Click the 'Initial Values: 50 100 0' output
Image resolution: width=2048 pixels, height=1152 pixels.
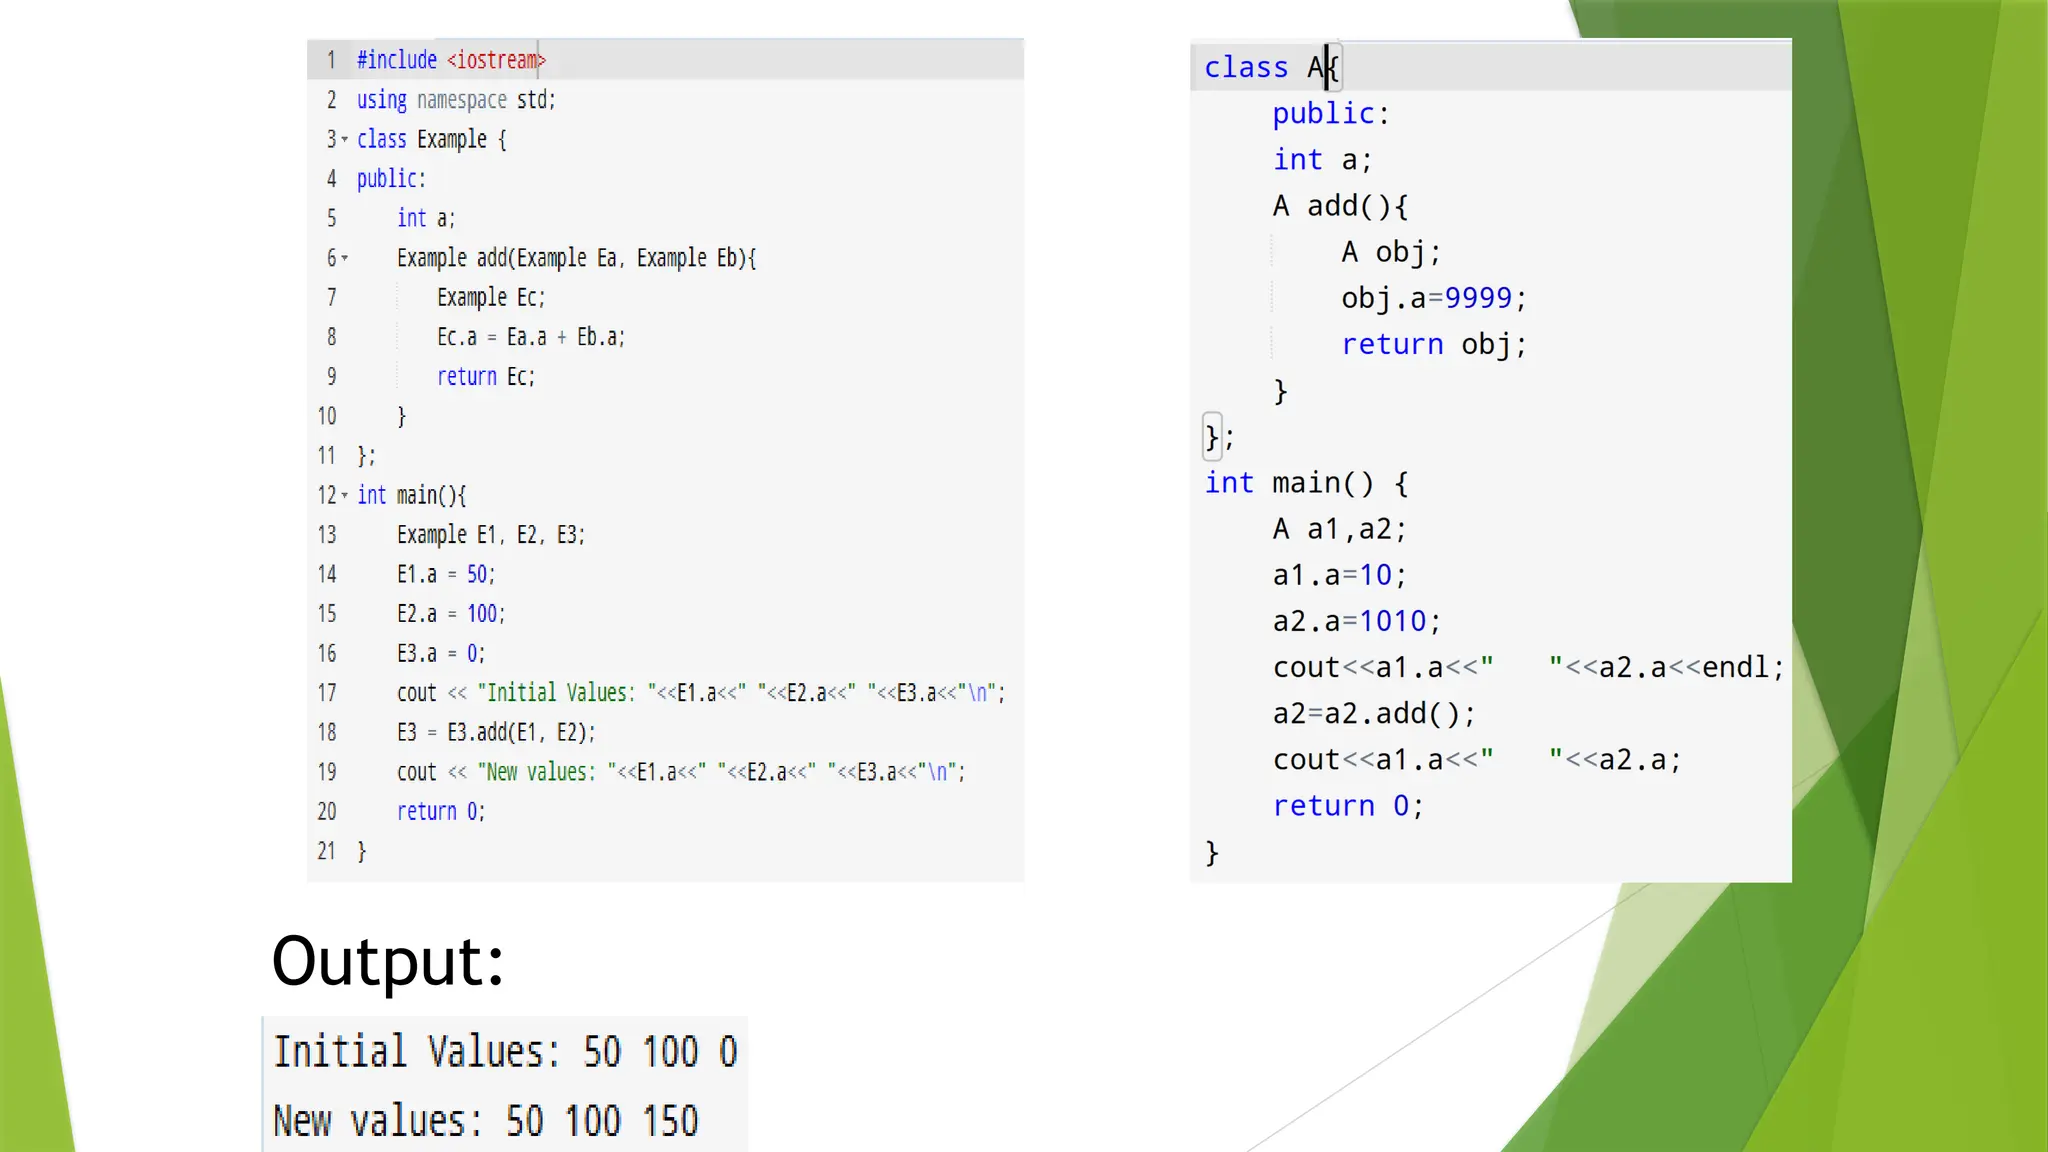point(505,1052)
